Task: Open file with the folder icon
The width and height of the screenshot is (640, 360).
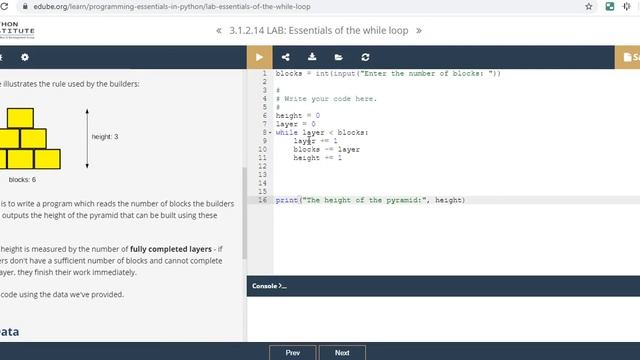Action: (x=338, y=57)
